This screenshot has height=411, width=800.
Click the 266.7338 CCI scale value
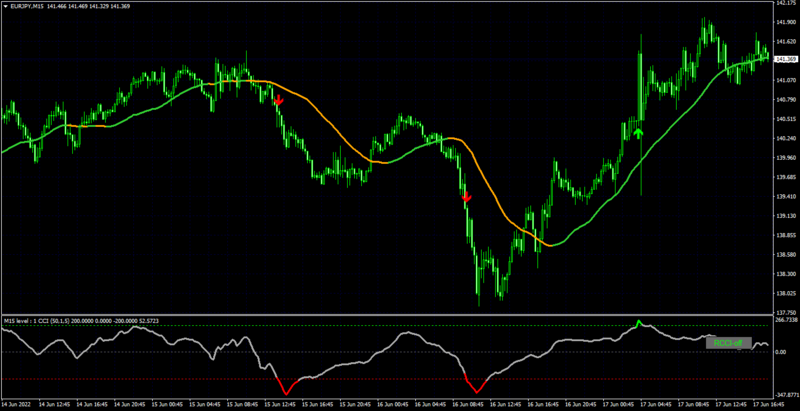pyautogui.click(x=785, y=320)
